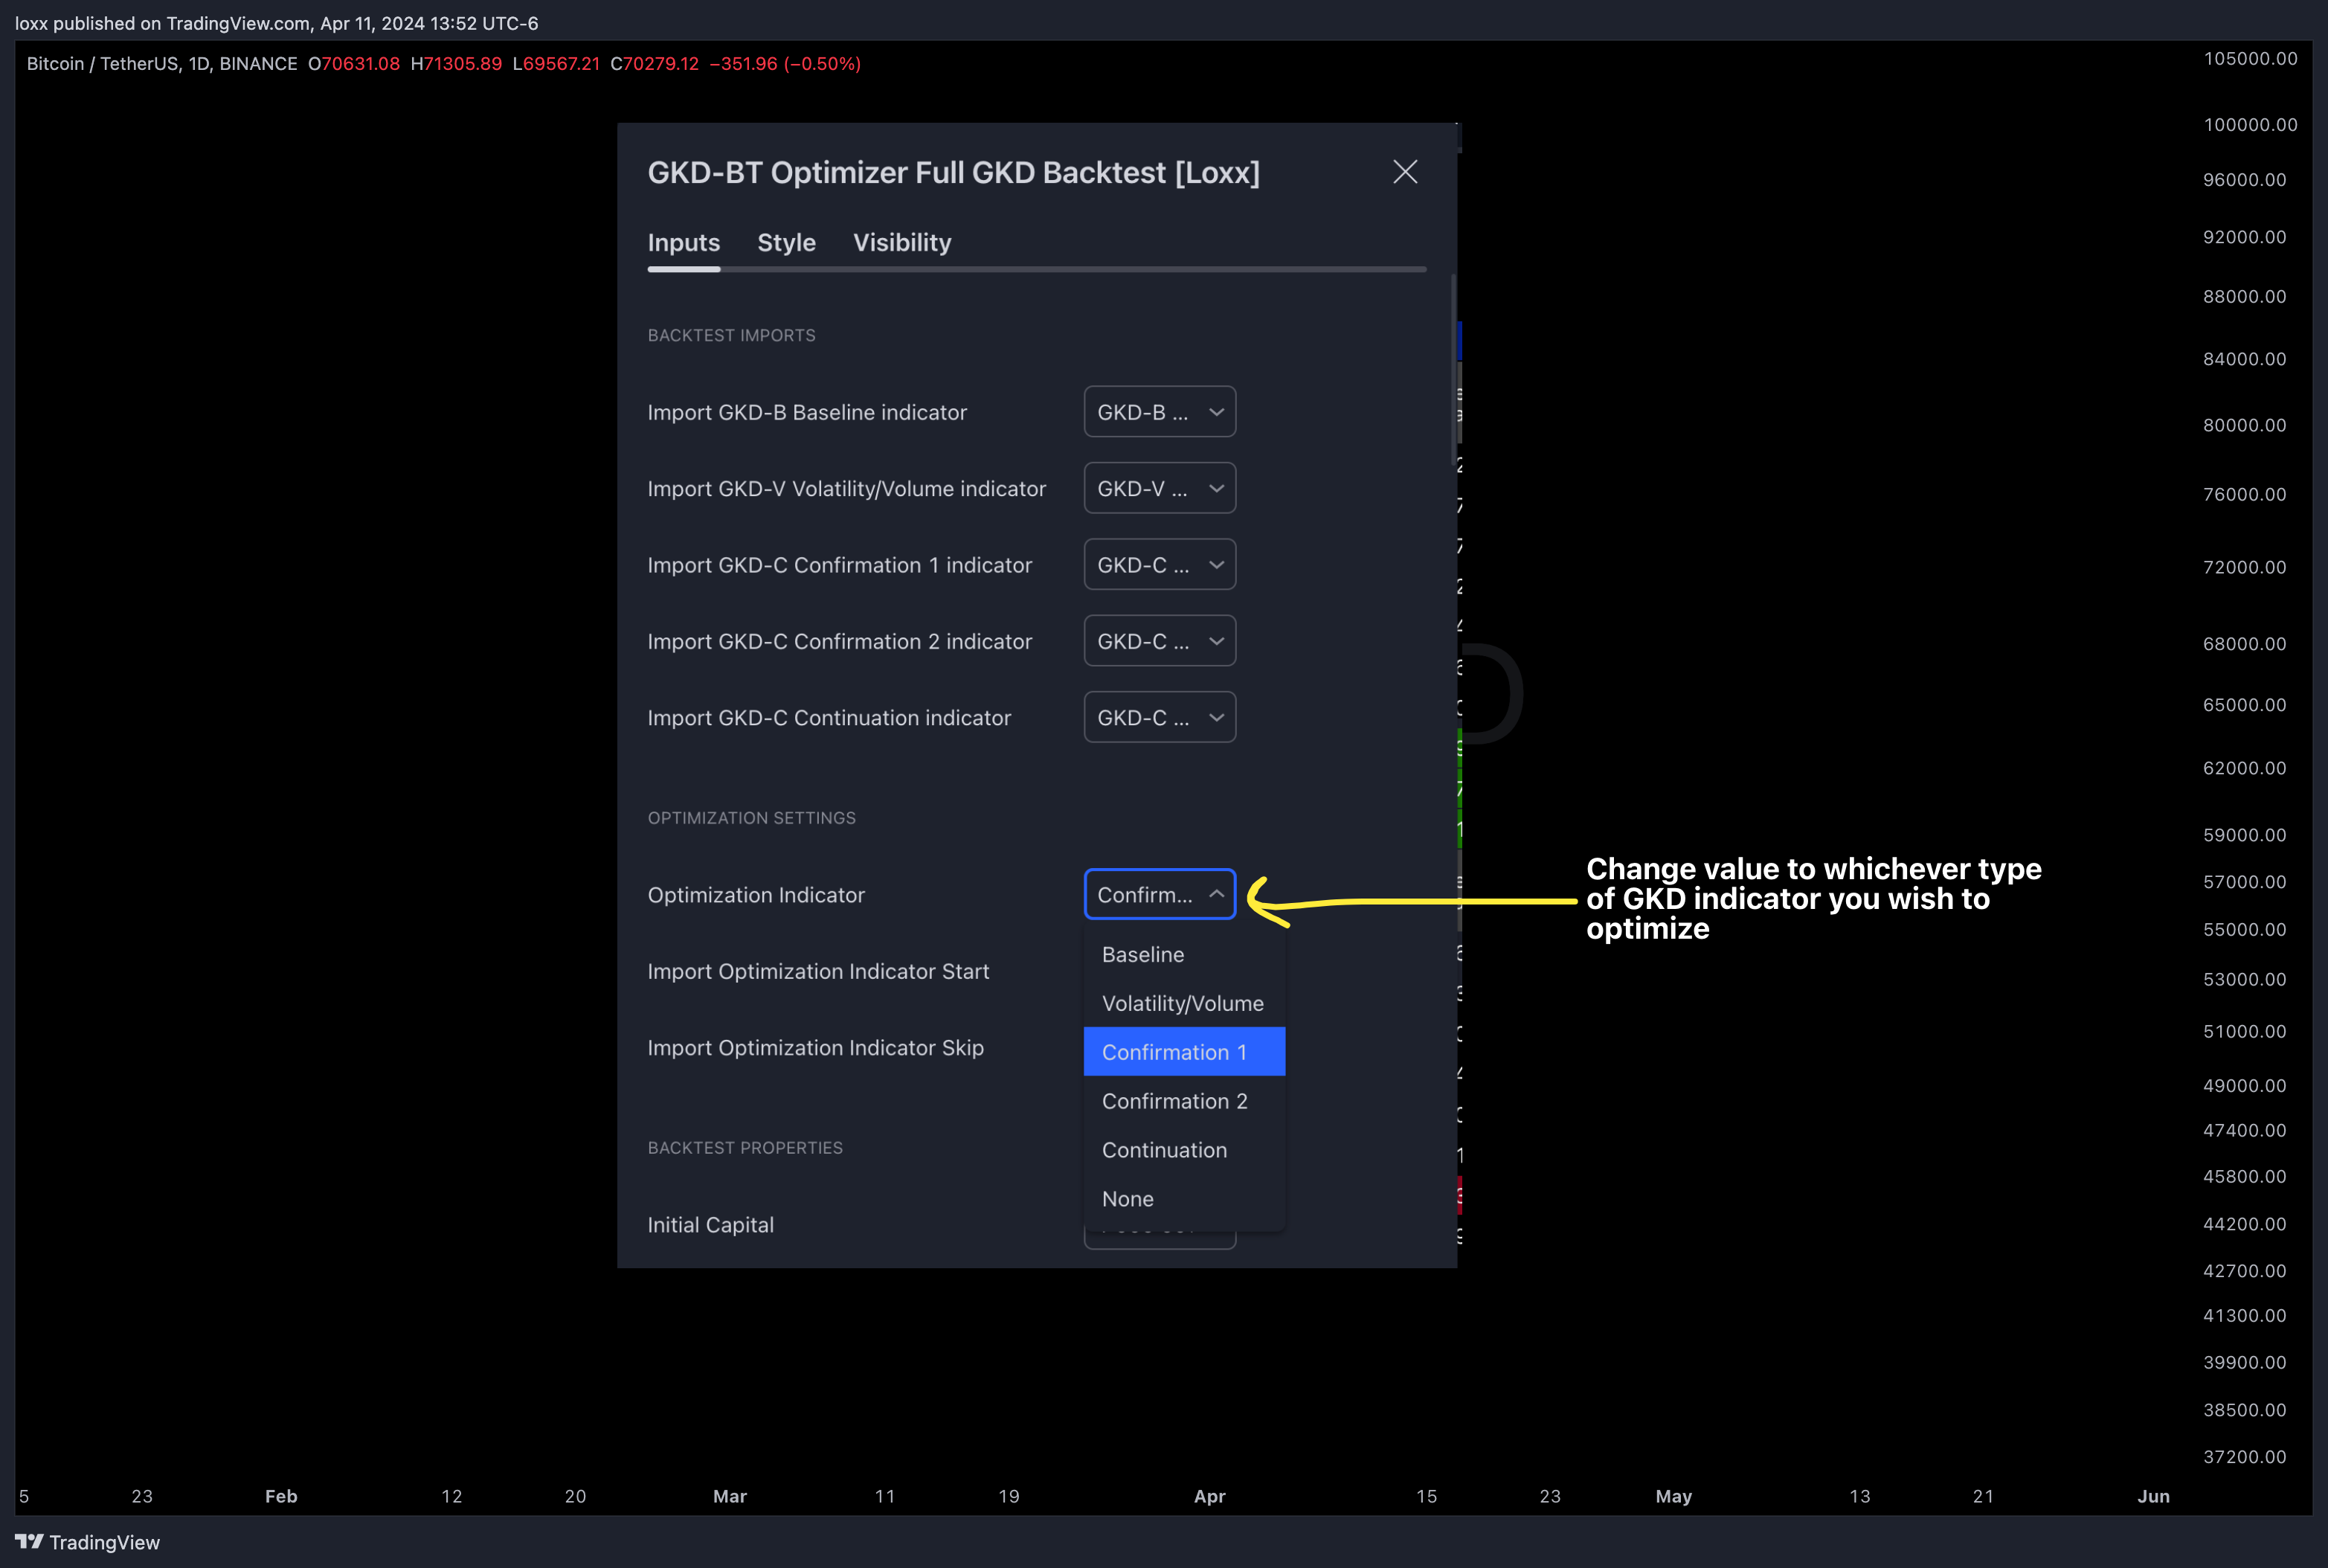Click the dialog title GKD-BT Optimizer Full GKD Backtest
The height and width of the screenshot is (1568, 2328).
[953, 173]
